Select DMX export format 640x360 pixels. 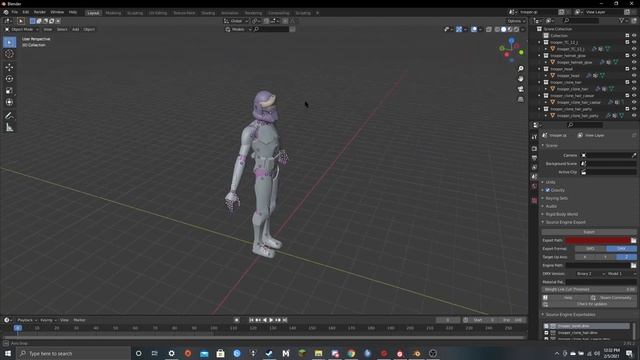[621, 249]
